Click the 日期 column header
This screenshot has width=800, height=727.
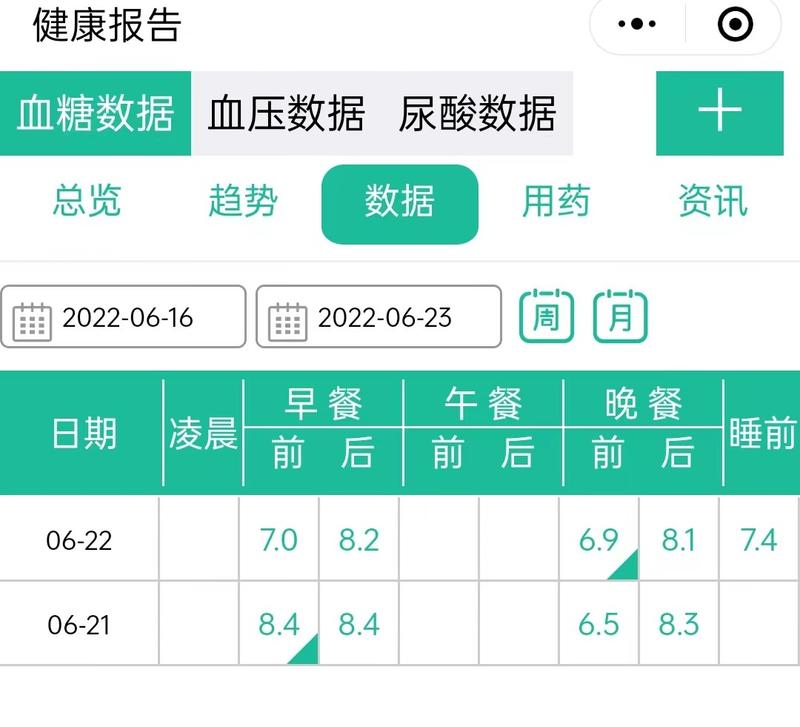[84, 433]
